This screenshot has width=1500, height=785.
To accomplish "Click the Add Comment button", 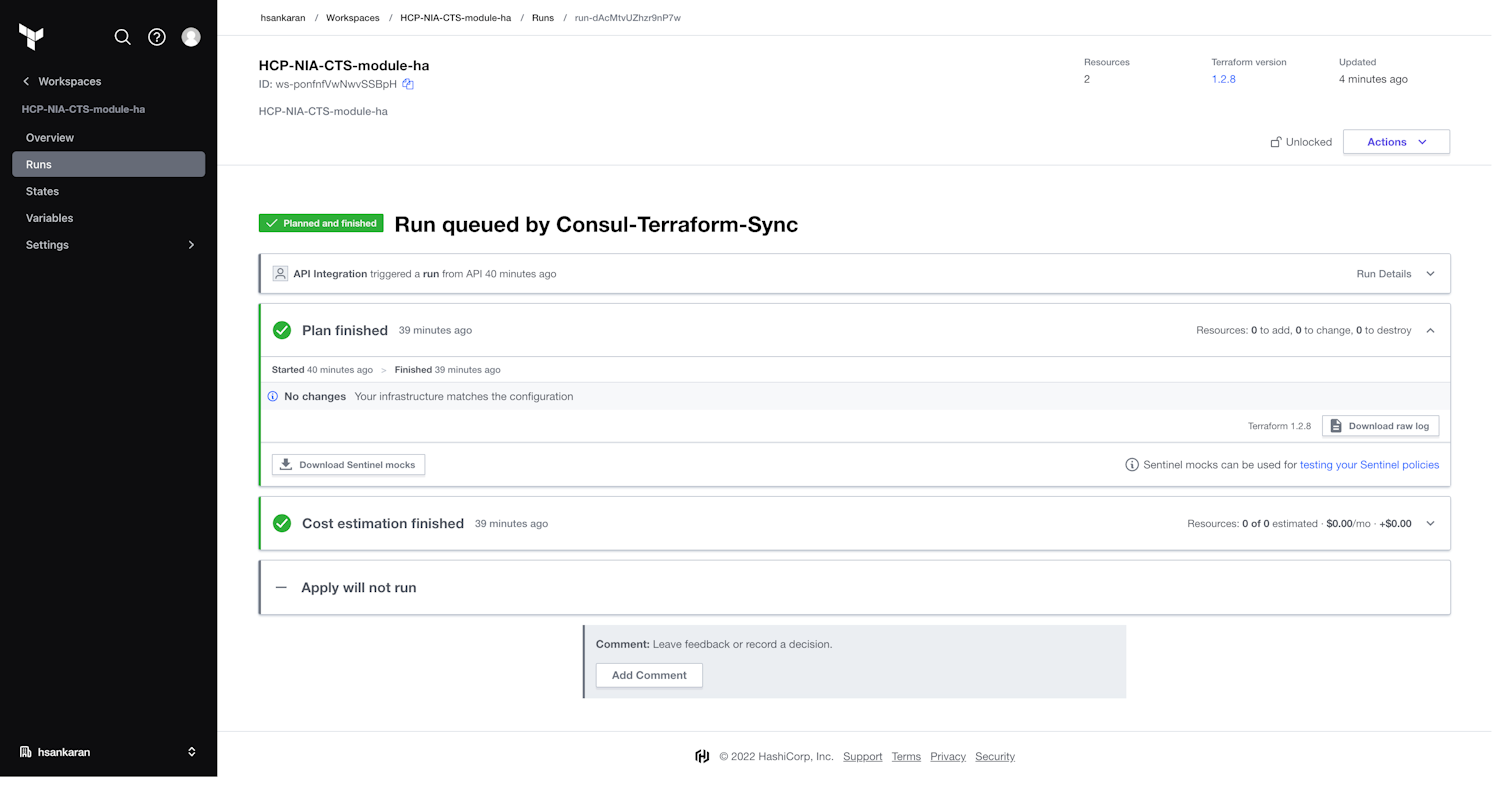I will [x=648, y=675].
